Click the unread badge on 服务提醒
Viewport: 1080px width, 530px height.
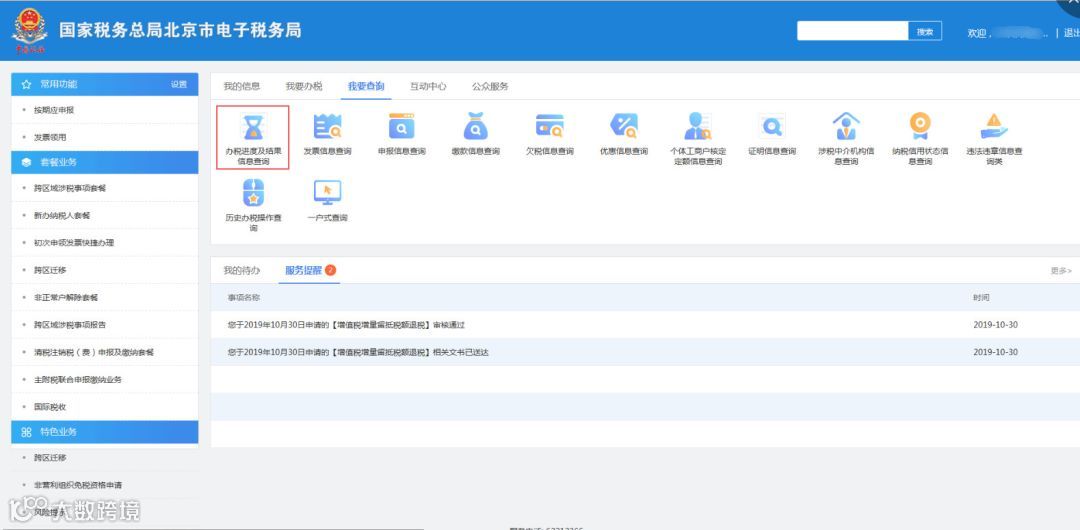pos(331,270)
